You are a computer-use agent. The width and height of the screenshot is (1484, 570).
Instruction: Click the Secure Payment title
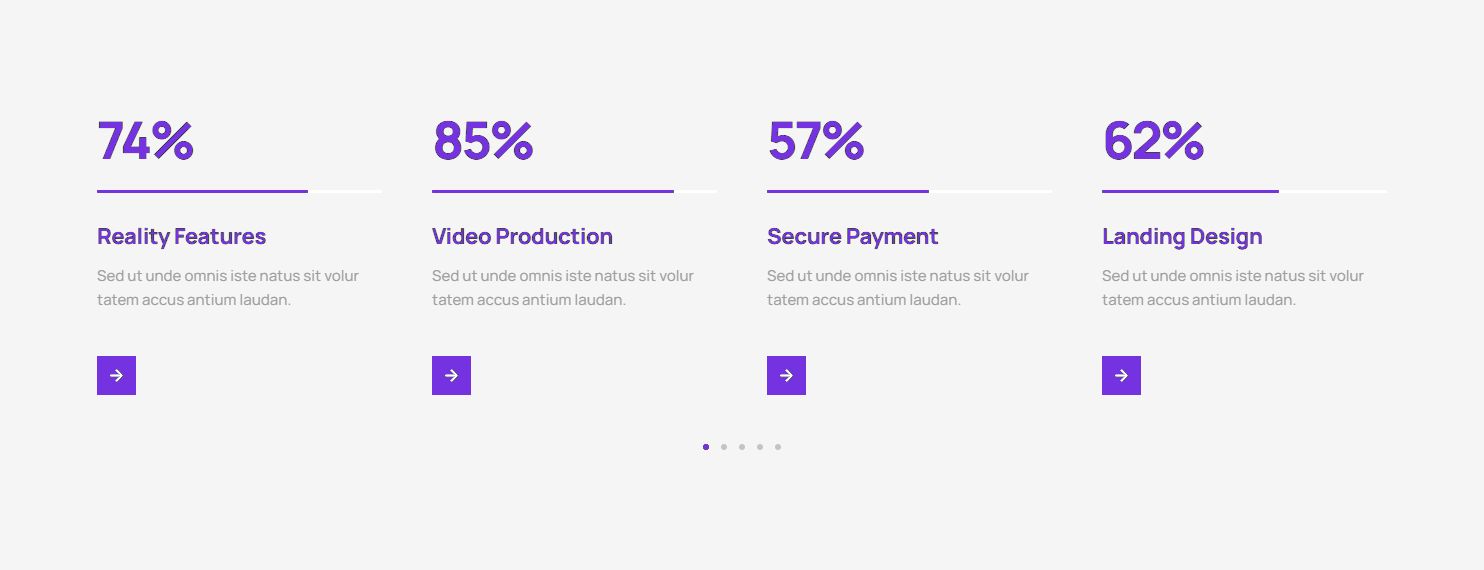point(852,237)
